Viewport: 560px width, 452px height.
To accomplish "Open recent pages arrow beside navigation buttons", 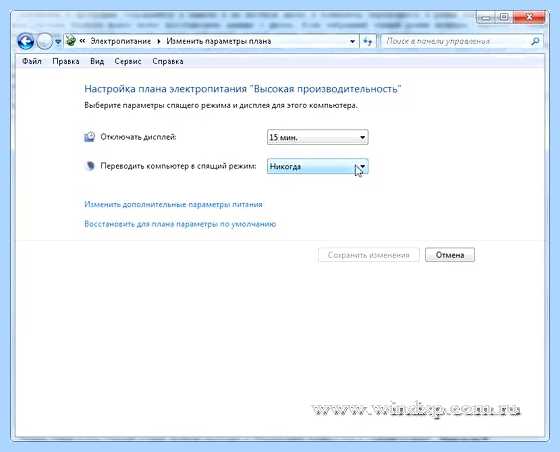I will pos(58,42).
